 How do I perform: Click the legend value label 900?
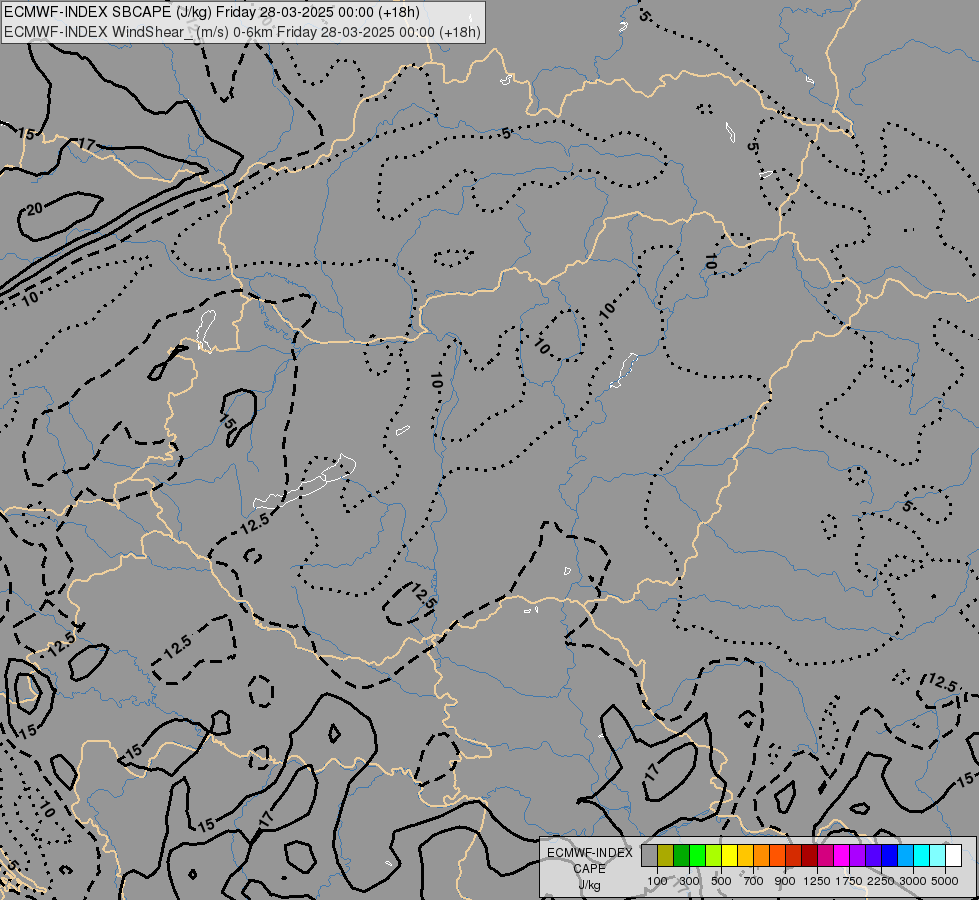coord(785,881)
